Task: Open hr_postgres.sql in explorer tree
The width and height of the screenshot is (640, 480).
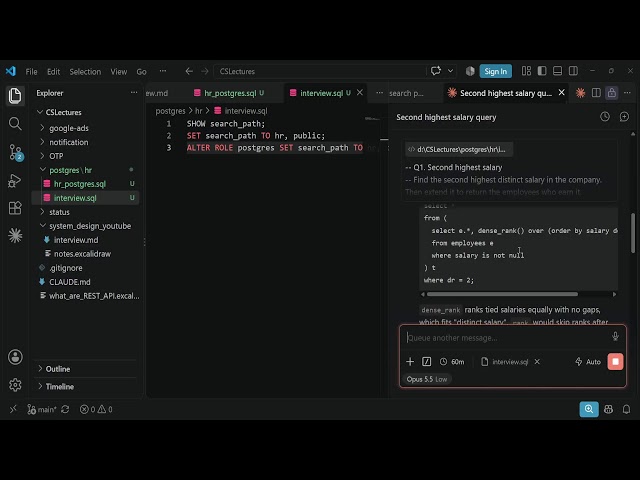Action: [x=80, y=184]
